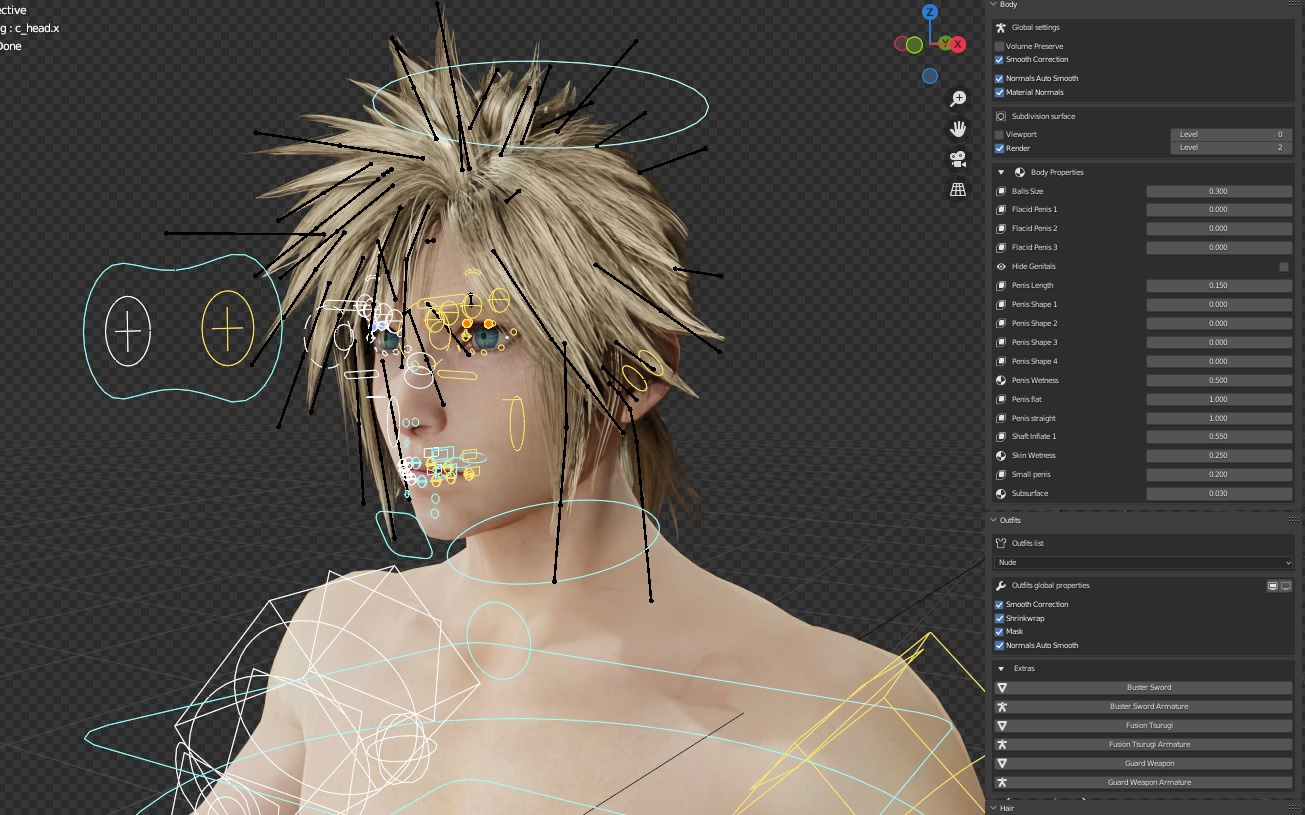Image resolution: width=1305 pixels, height=815 pixels.
Task: Click the zoom magnifier icon in the viewport
Action: tap(958, 98)
